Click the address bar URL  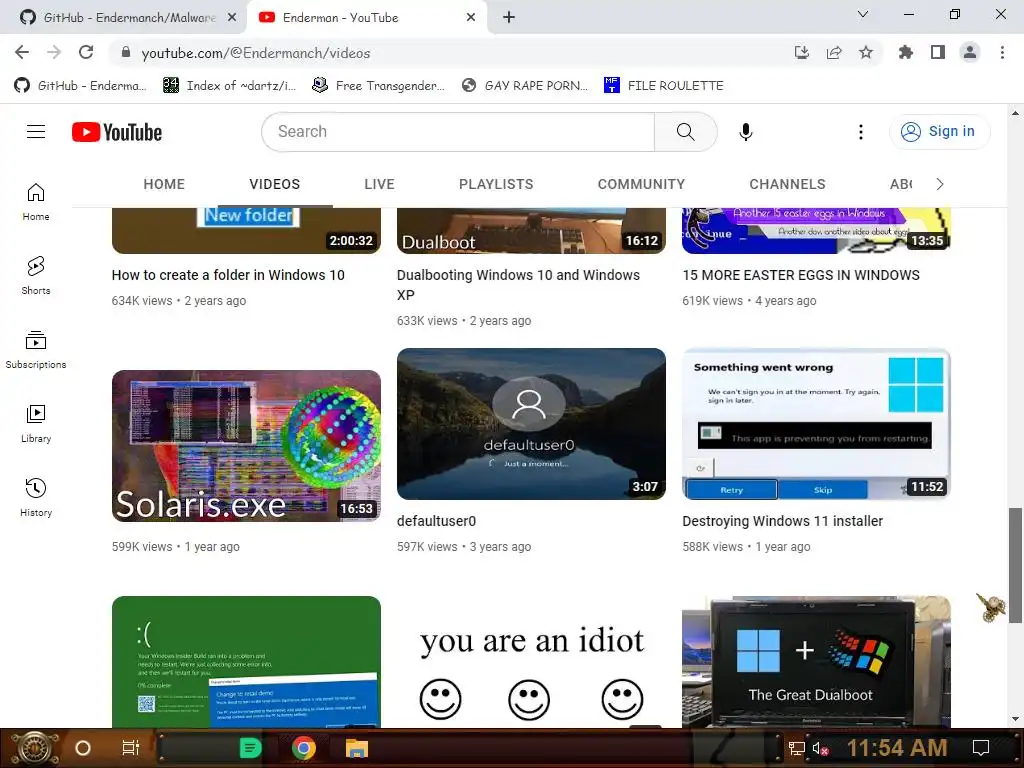[x=256, y=53]
